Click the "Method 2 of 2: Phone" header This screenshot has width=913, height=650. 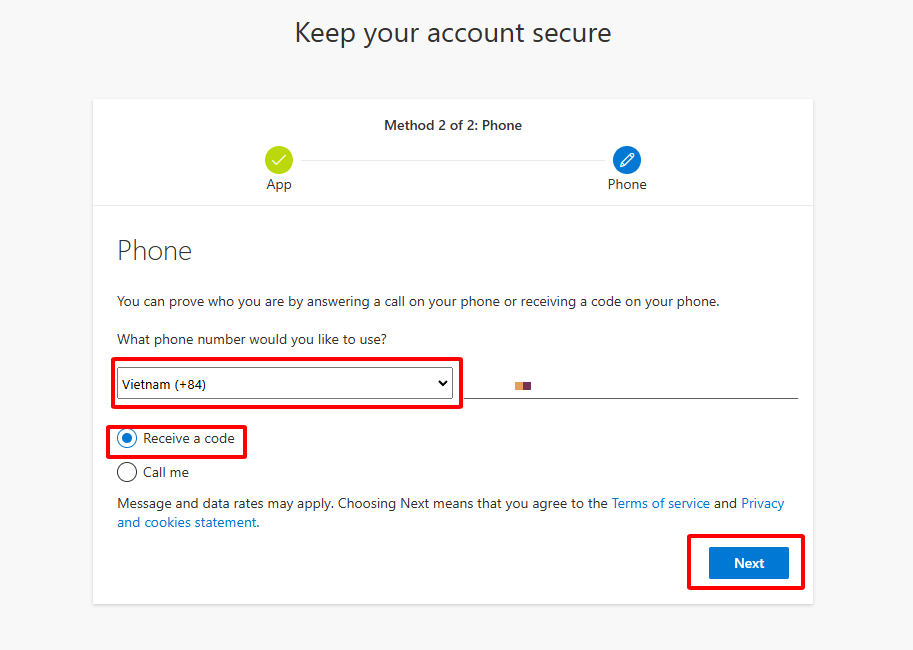pyautogui.click(x=453, y=126)
